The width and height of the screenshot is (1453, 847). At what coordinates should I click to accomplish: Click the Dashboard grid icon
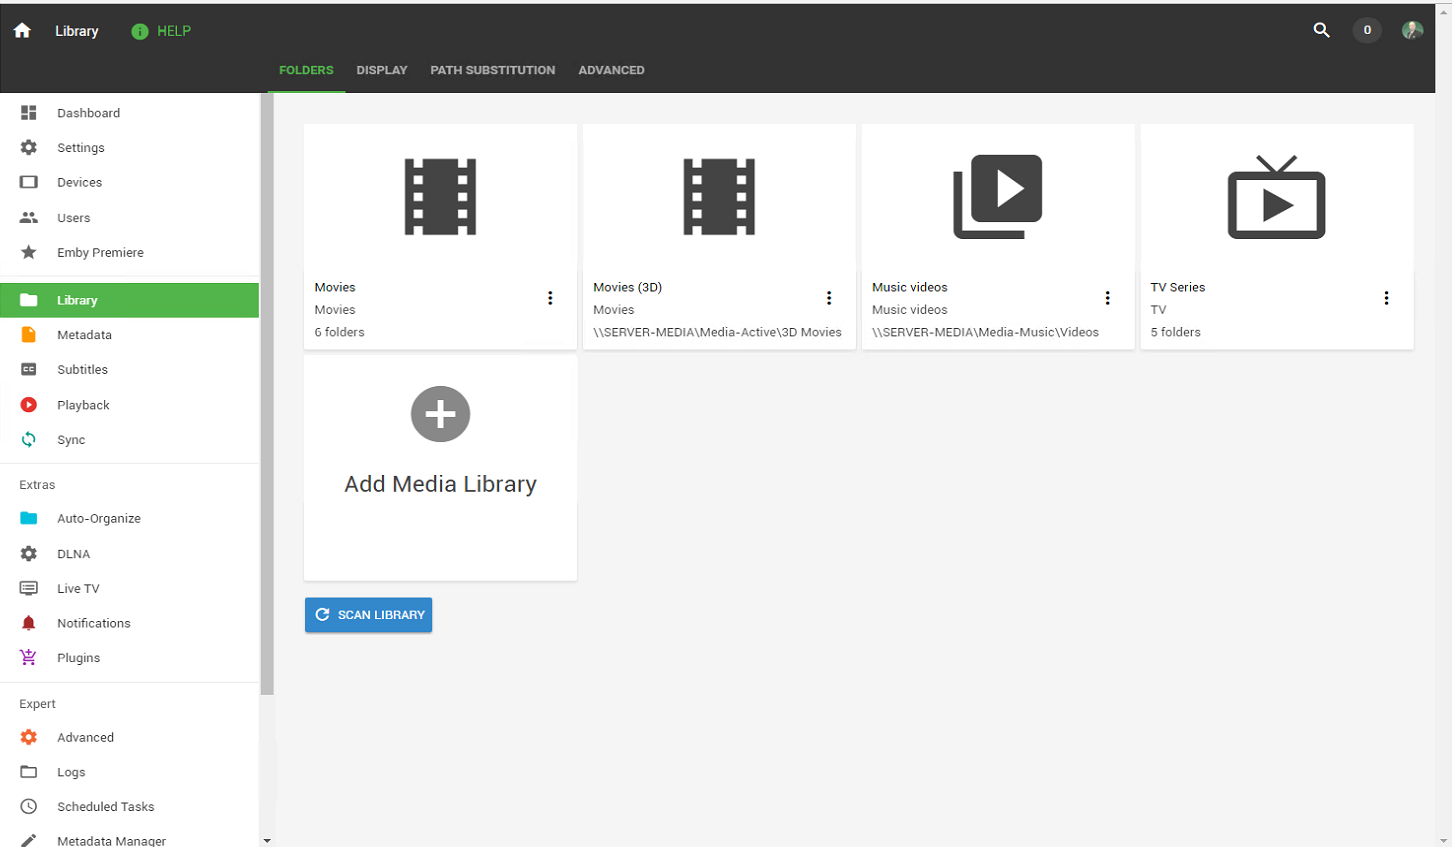coord(29,113)
